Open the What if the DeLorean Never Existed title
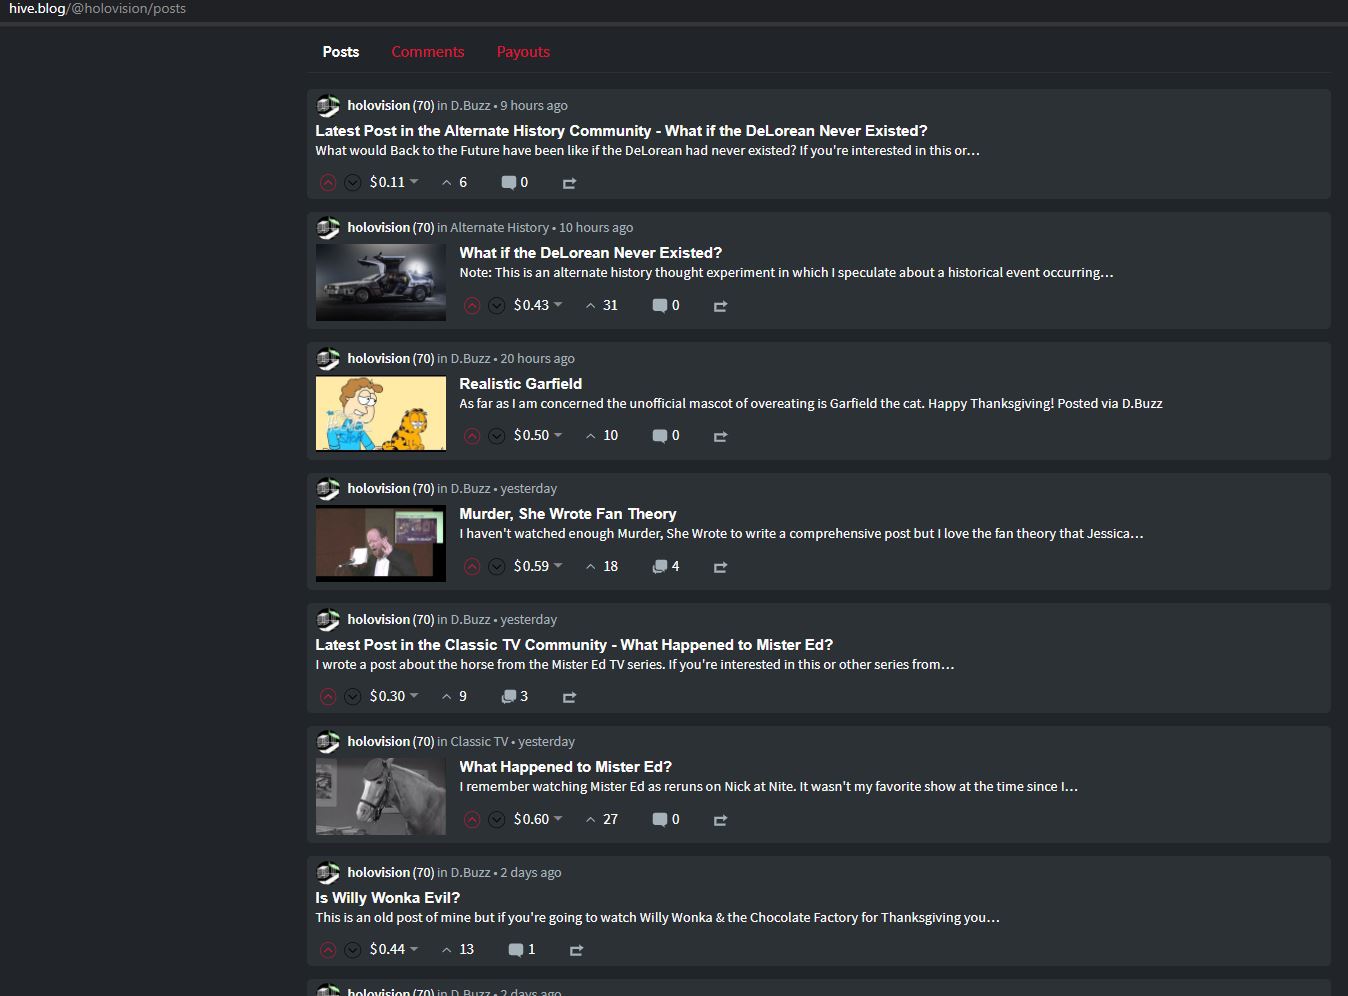The width and height of the screenshot is (1348, 996). pyautogui.click(x=590, y=253)
